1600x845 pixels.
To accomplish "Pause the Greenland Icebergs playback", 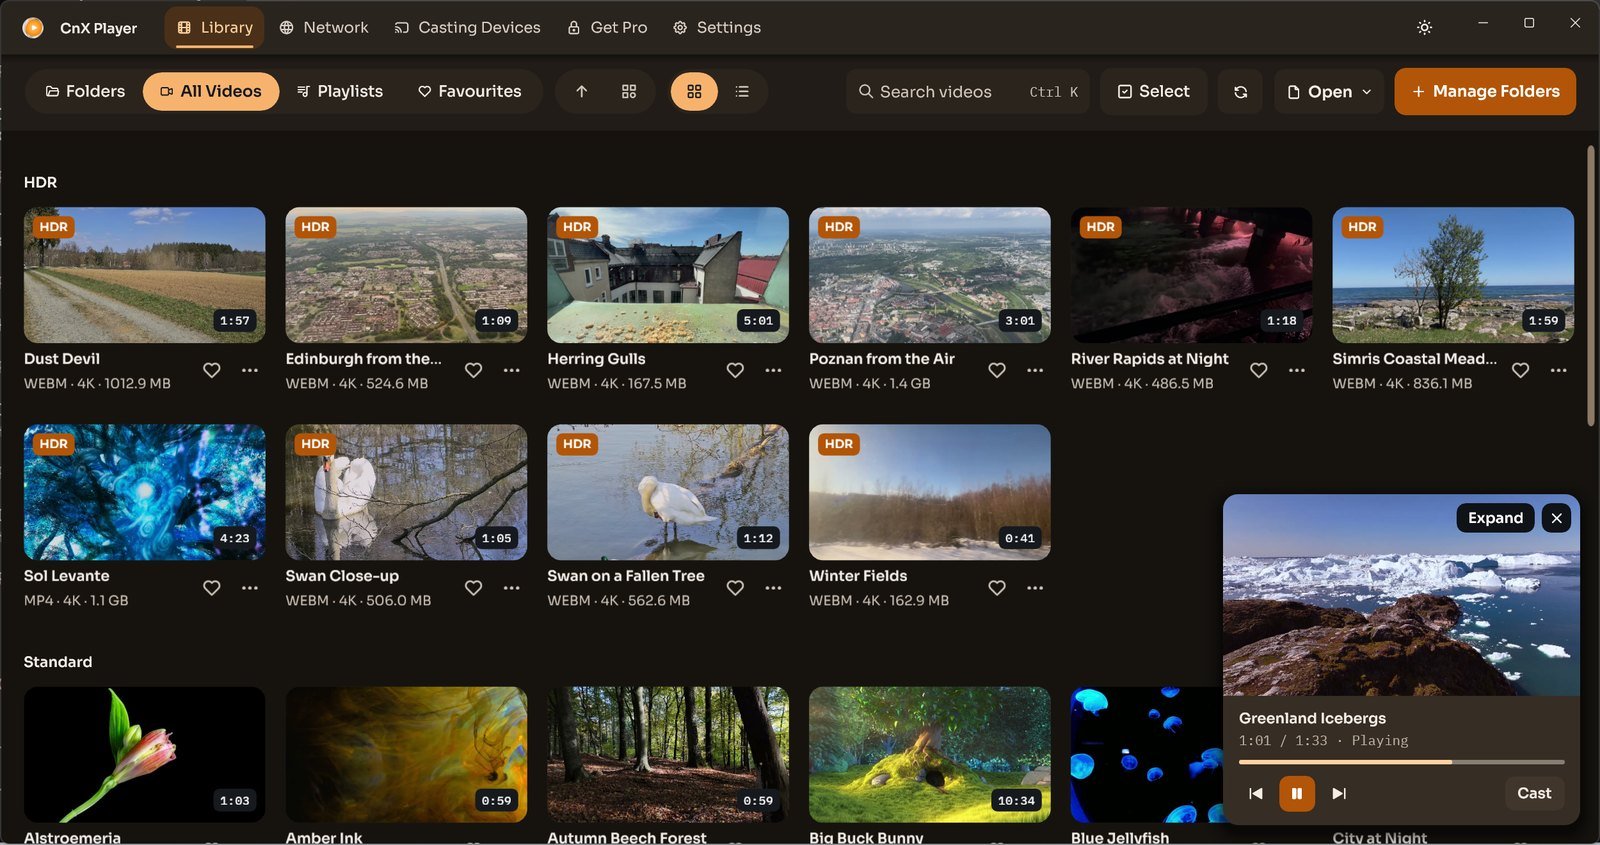I will [1297, 793].
